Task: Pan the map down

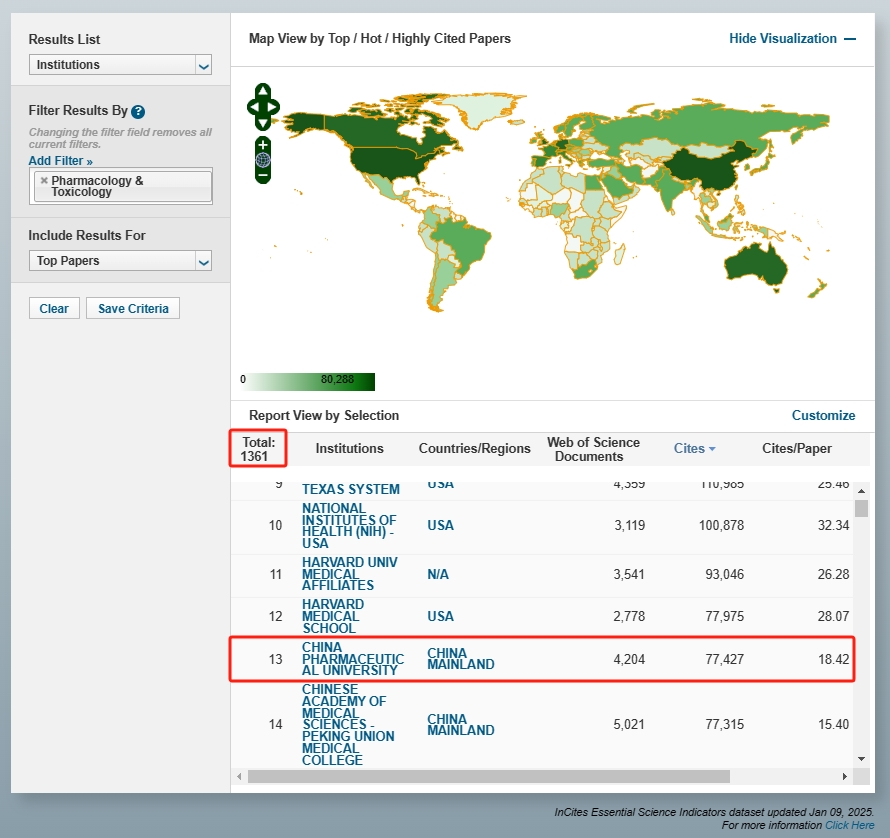Action: [x=263, y=123]
